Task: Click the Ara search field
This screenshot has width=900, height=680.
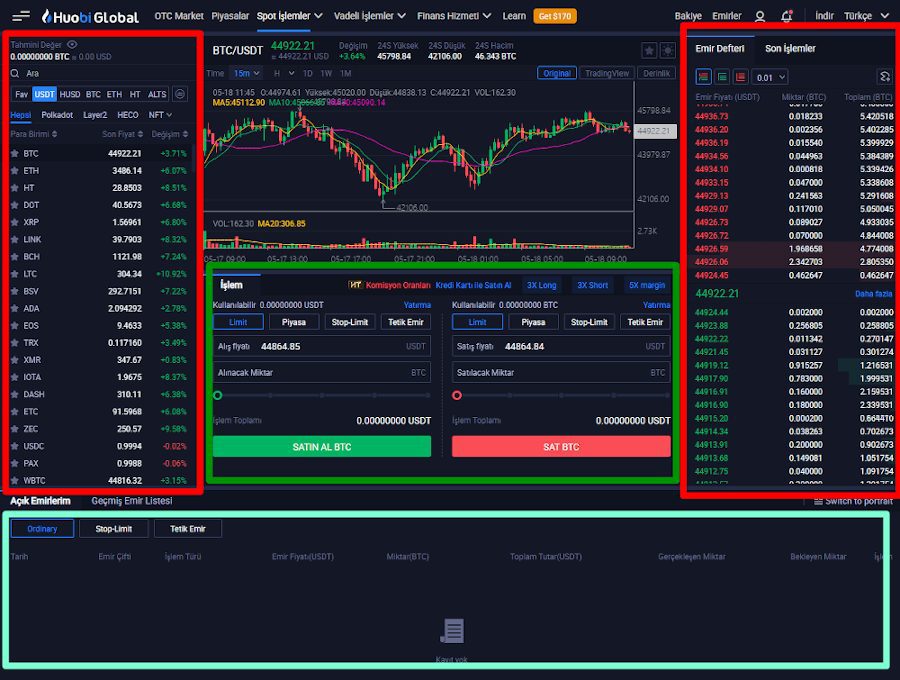Action: pos(102,73)
